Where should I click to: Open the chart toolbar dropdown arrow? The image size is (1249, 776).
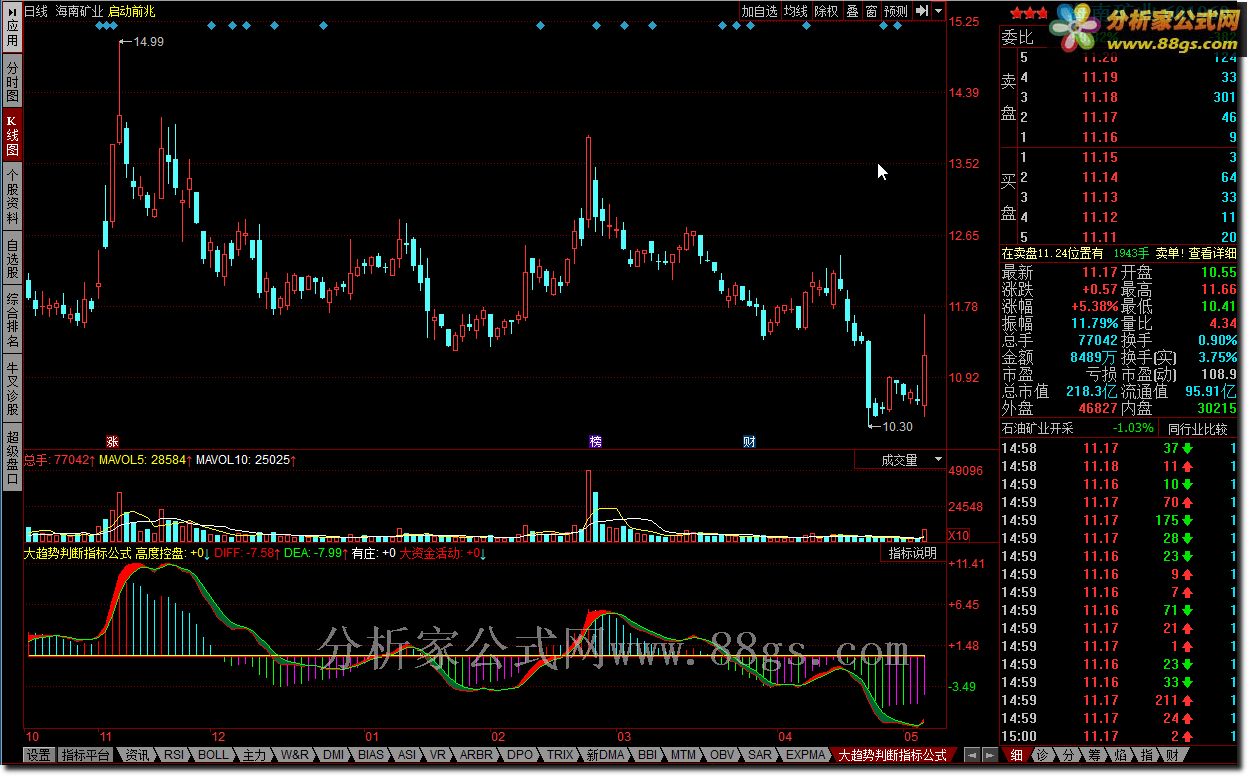point(938,11)
